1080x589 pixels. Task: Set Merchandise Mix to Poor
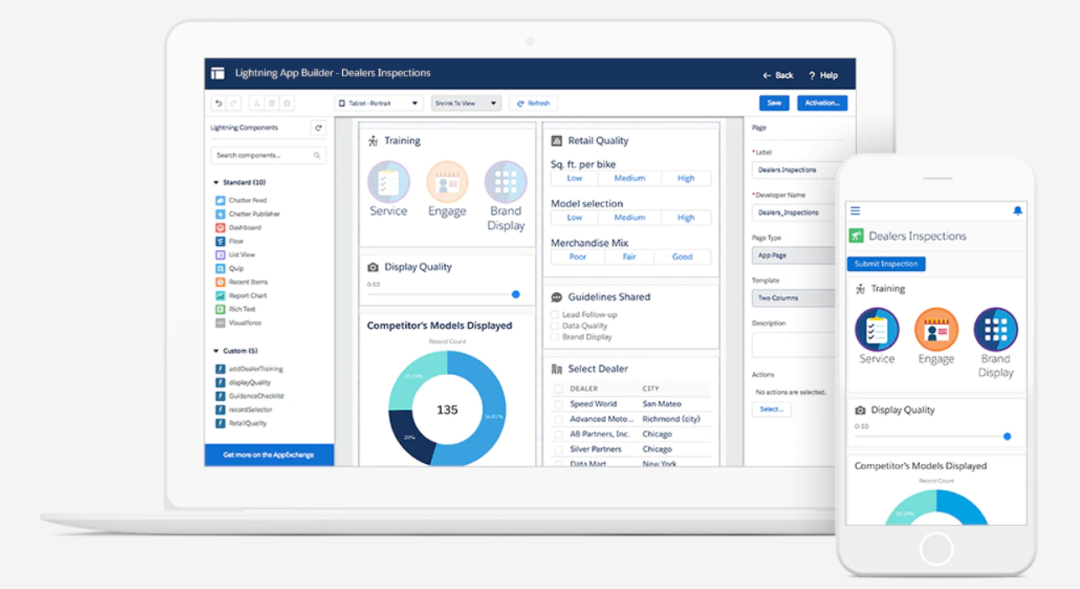coord(578,257)
